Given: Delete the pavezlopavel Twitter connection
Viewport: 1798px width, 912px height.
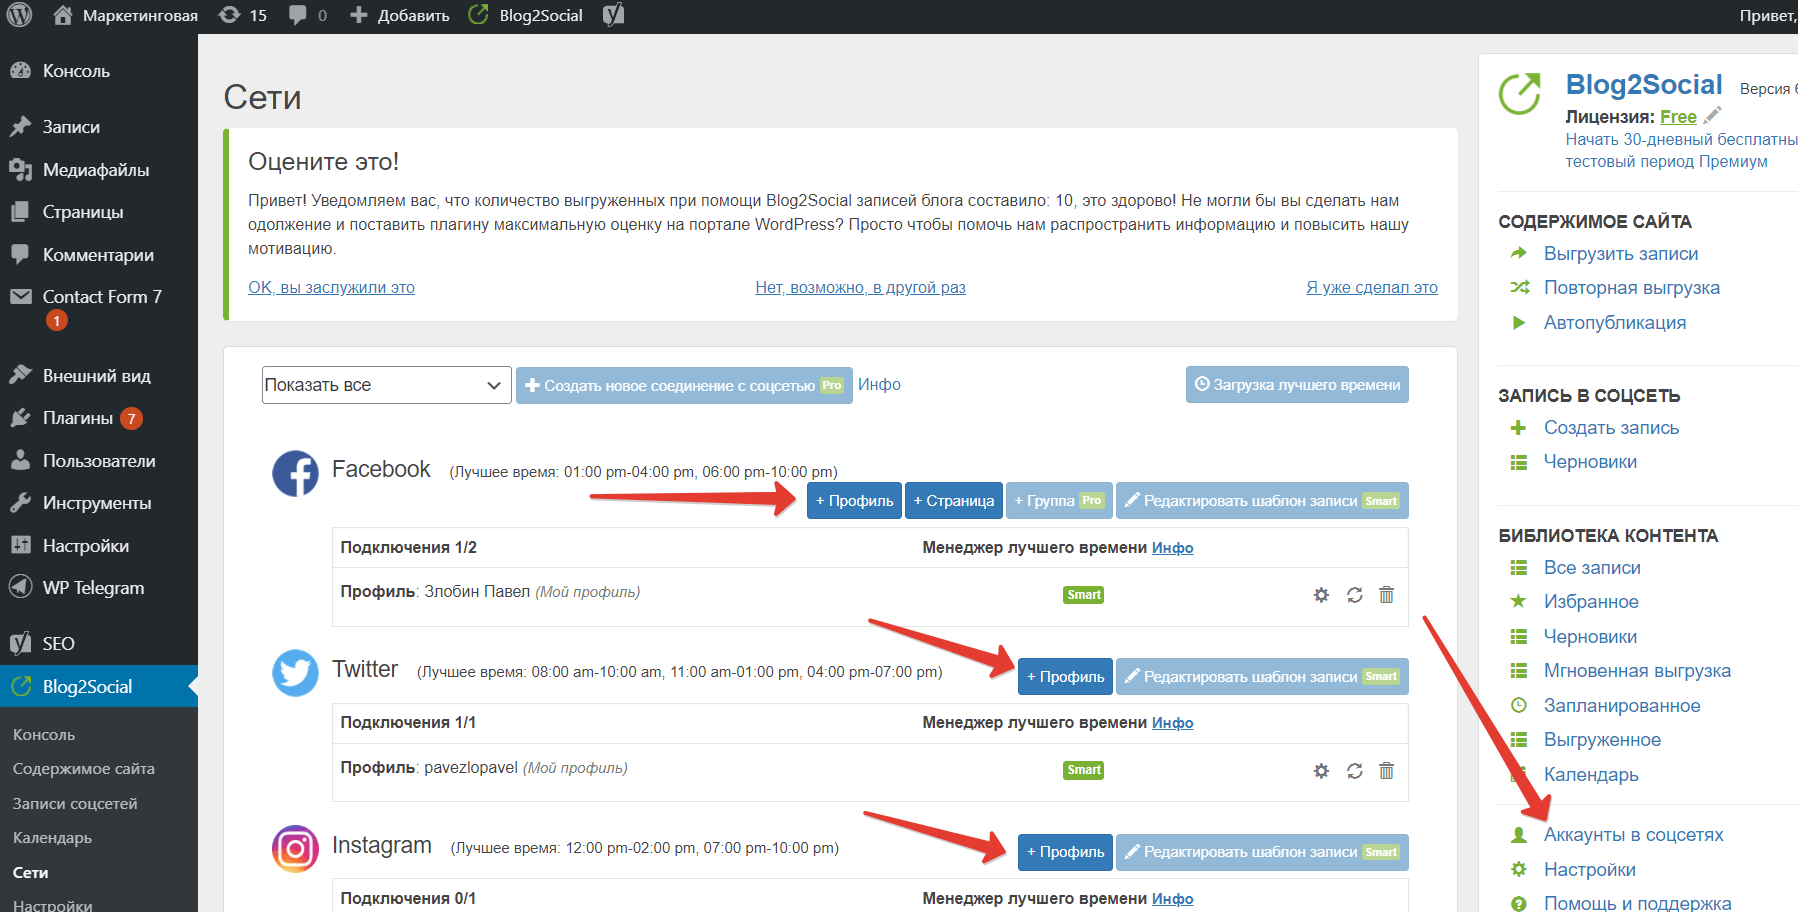Looking at the screenshot, I should point(1386,771).
